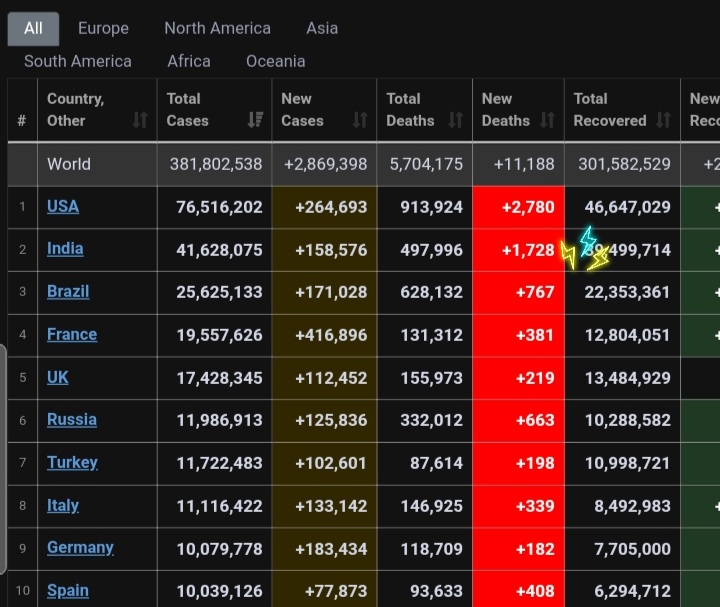The image size is (720, 607).
Task: Open the Brazil country link
Action: click(x=68, y=291)
